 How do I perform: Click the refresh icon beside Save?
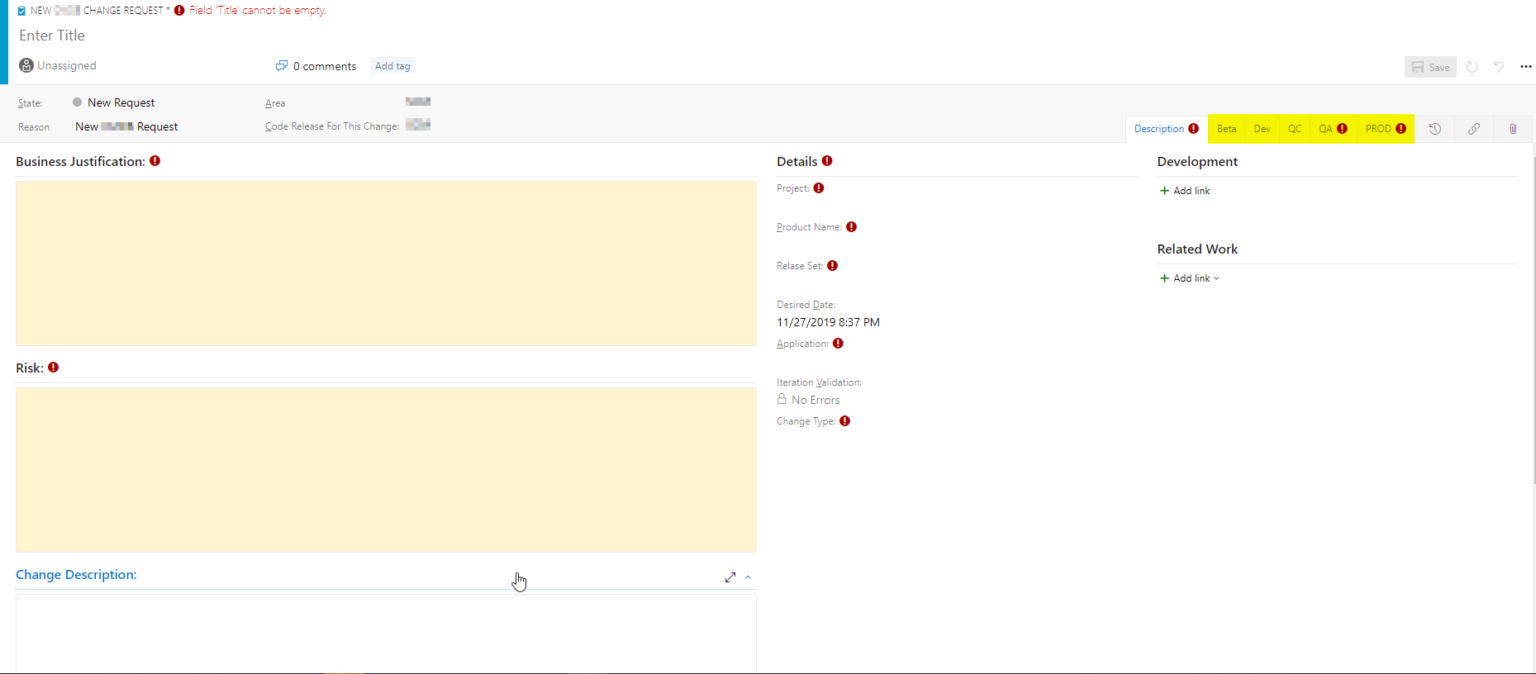pos(1471,66)
